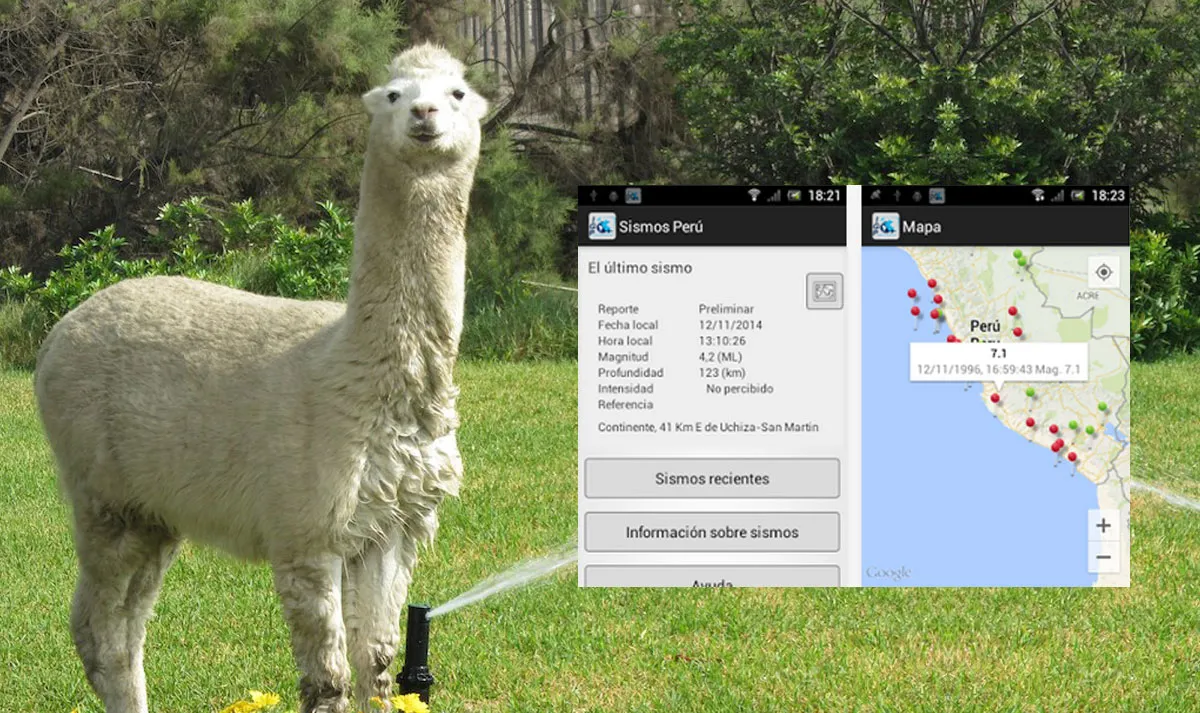Tap the notification icon in left status bar
This screenshot has width=1200, height=713.
pos(632,195)
